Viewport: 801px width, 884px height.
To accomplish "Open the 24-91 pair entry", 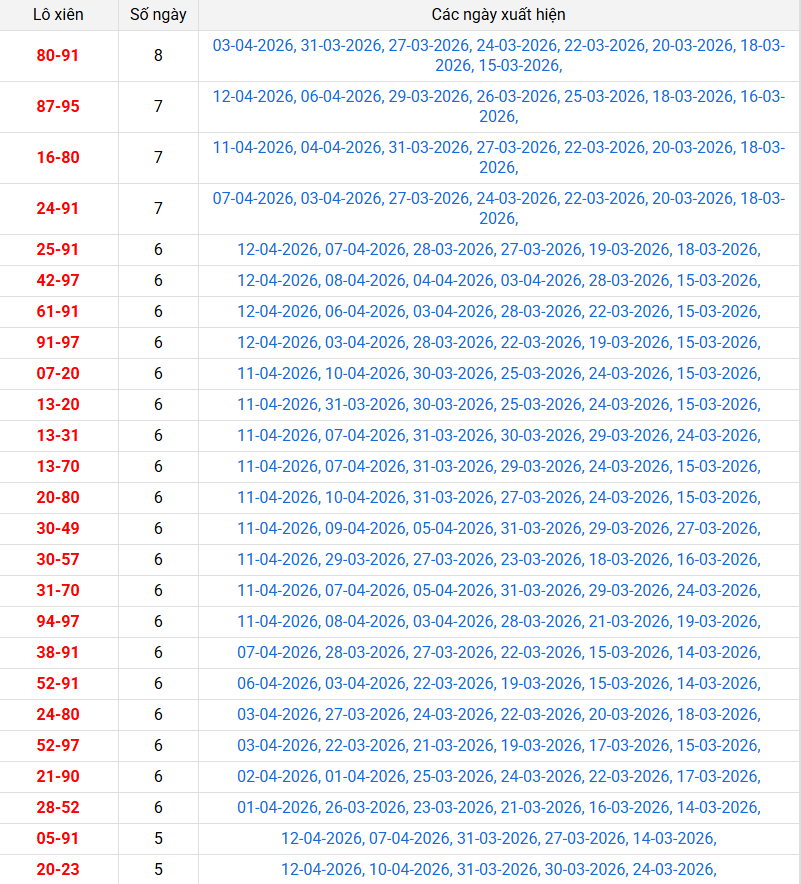I will click(x=58, y=209).
